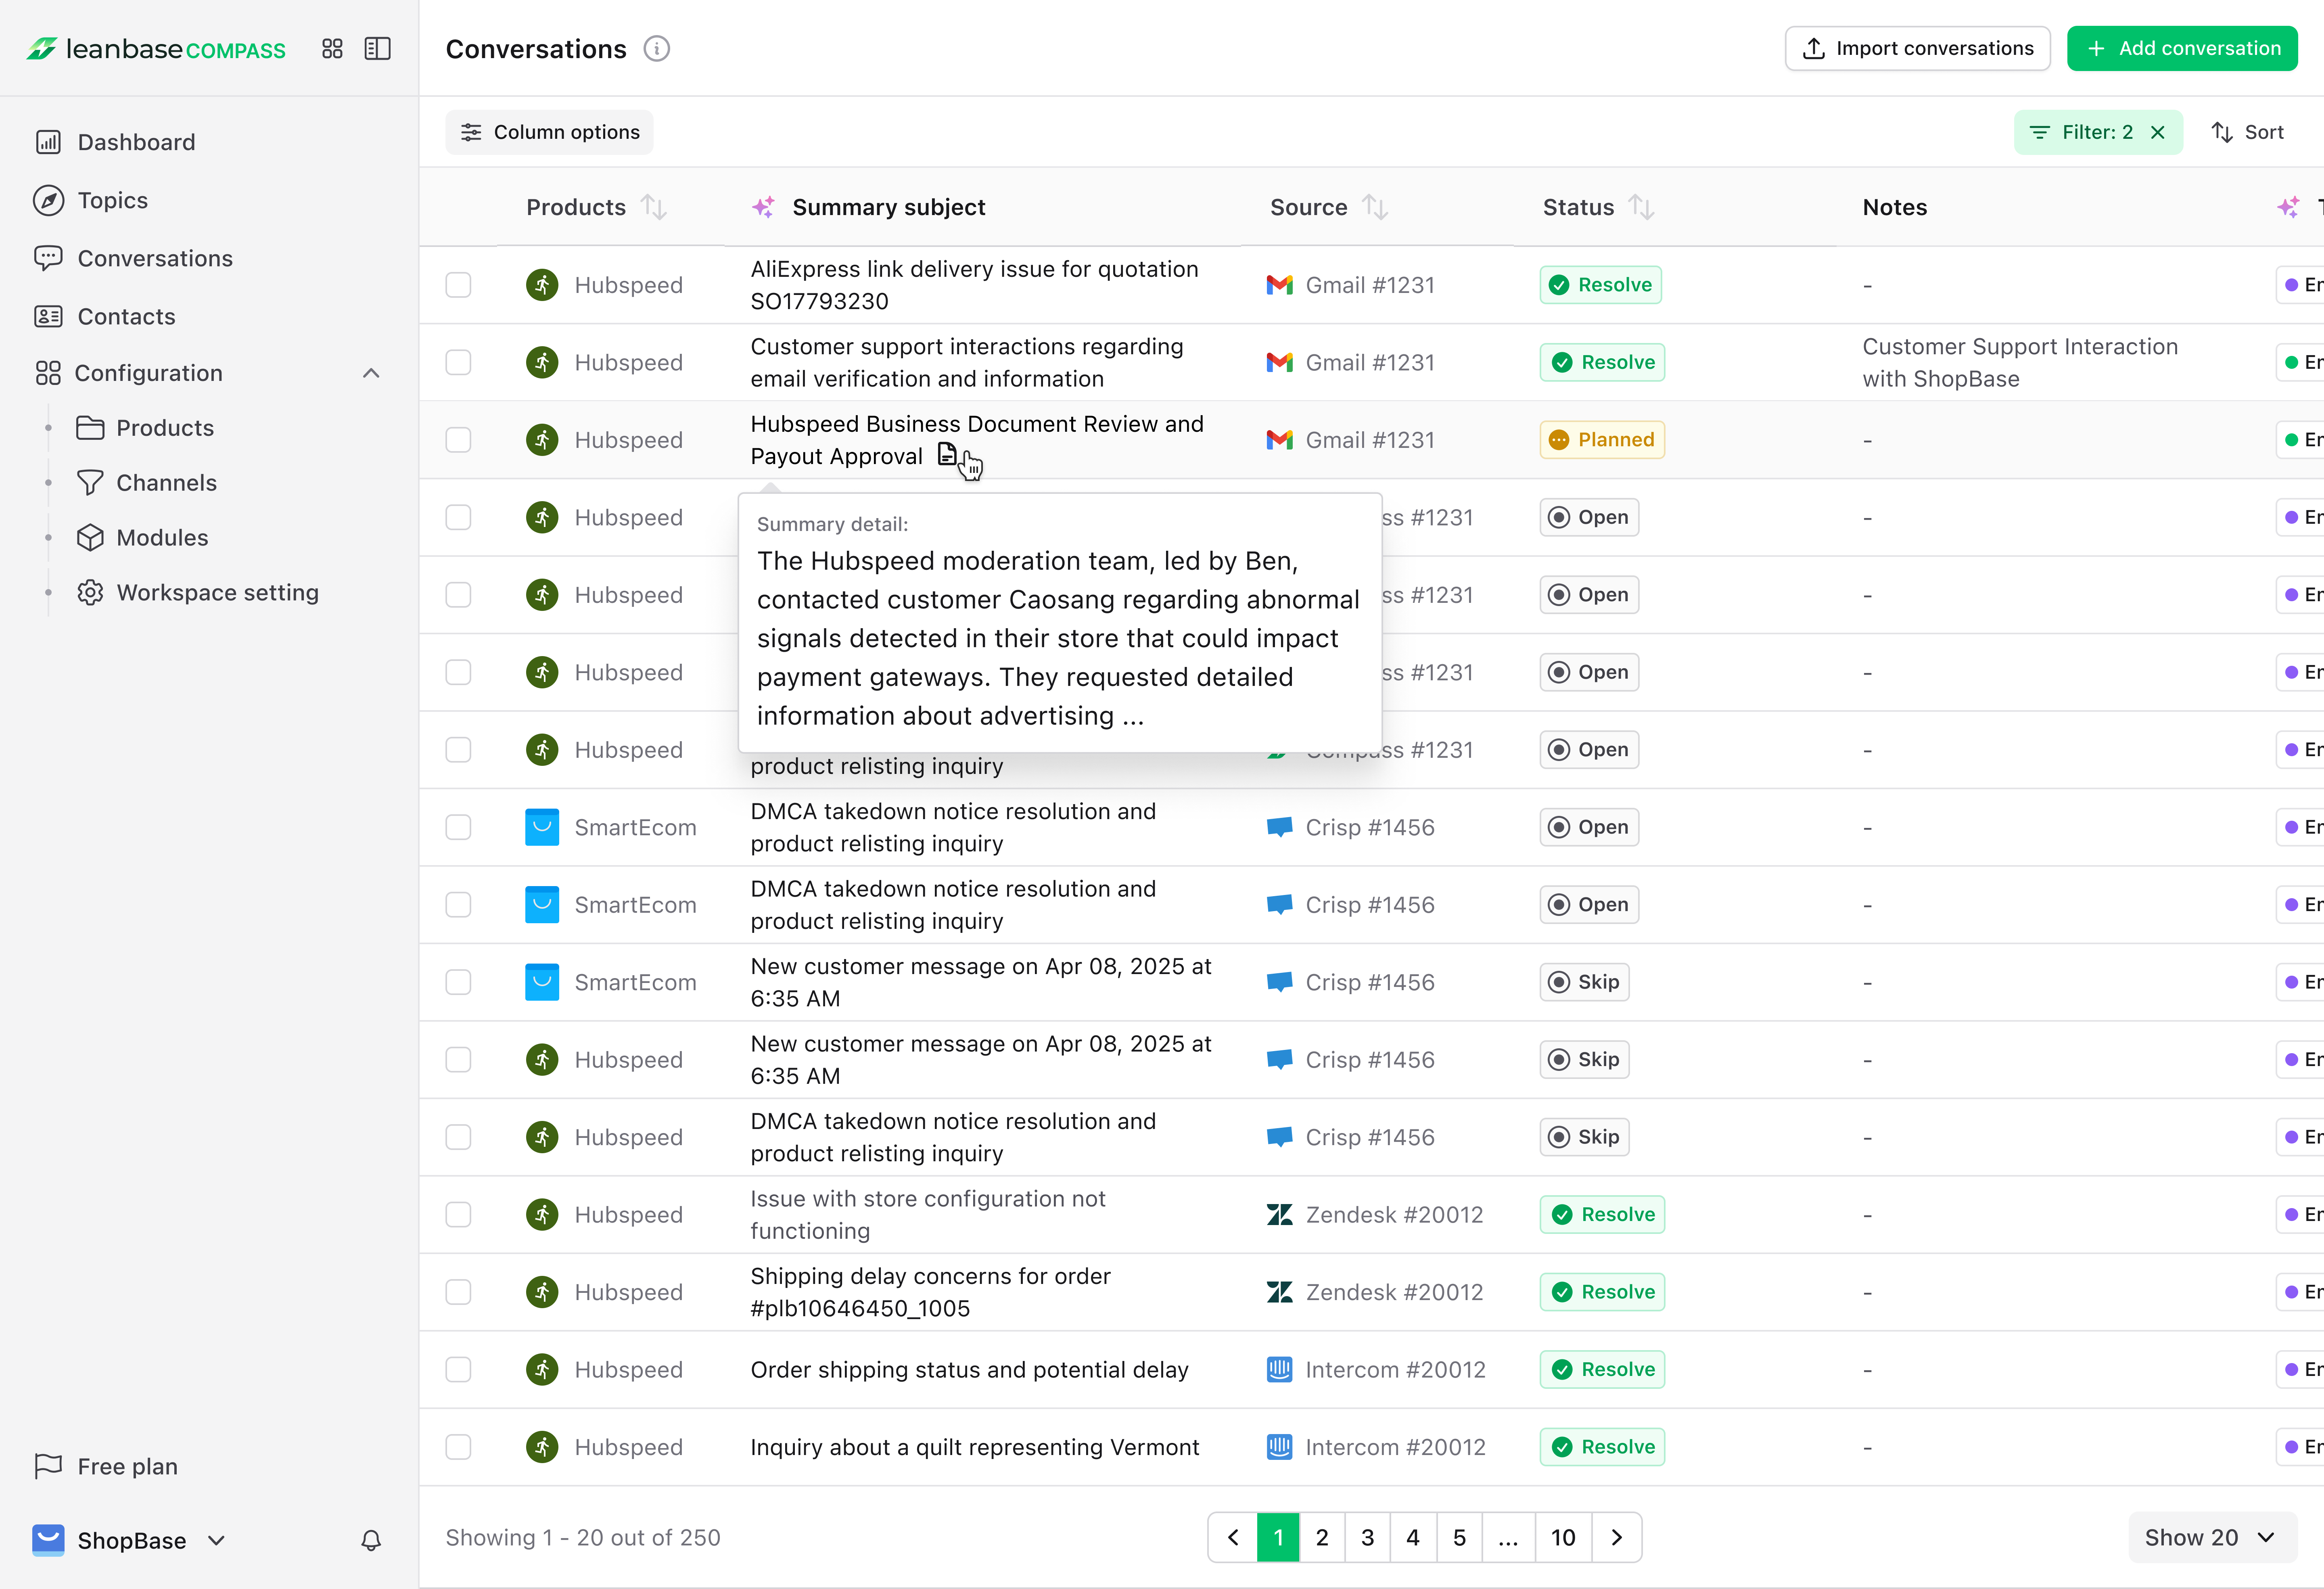Image resolution: width=2324 pixels, height=1589 pixels.
Task: Click the Conversations info icon
Action: (656, 49)
